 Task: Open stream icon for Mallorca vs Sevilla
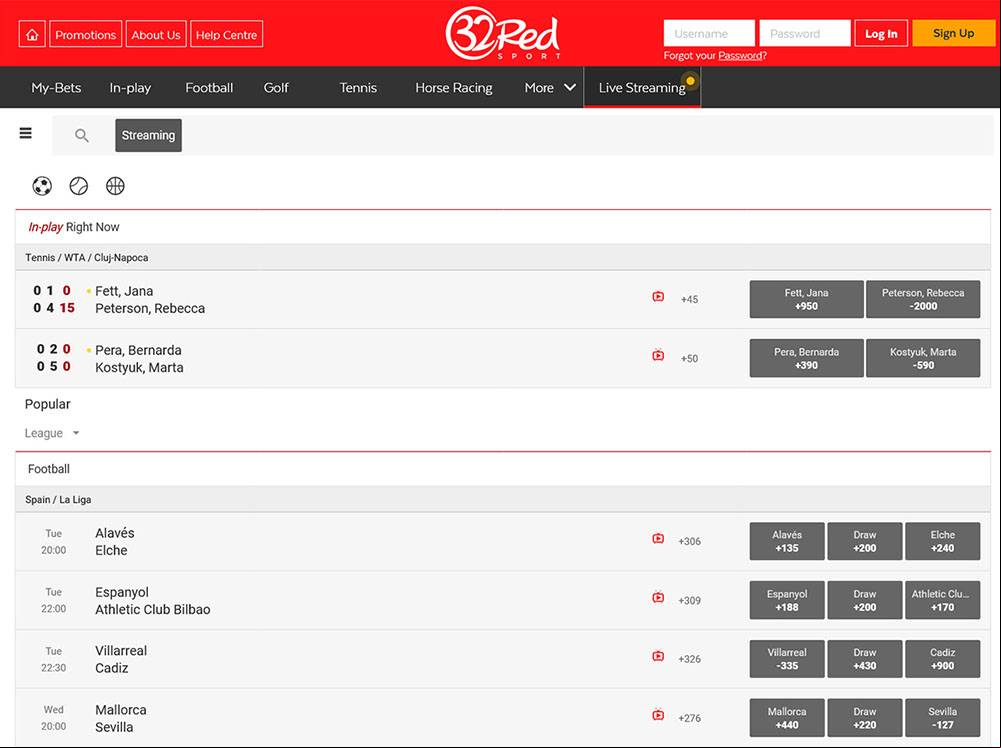[x=658, y=715]
